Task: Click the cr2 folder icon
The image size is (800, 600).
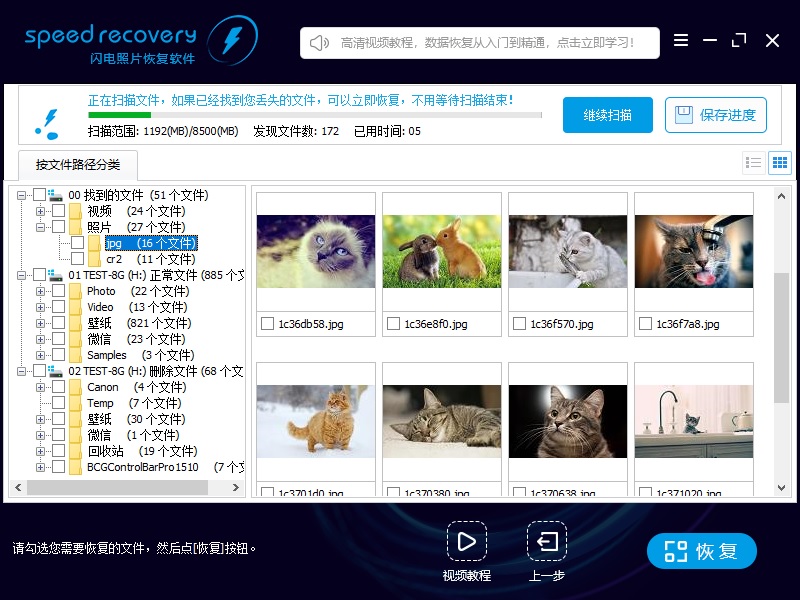Action: point(94,259)
